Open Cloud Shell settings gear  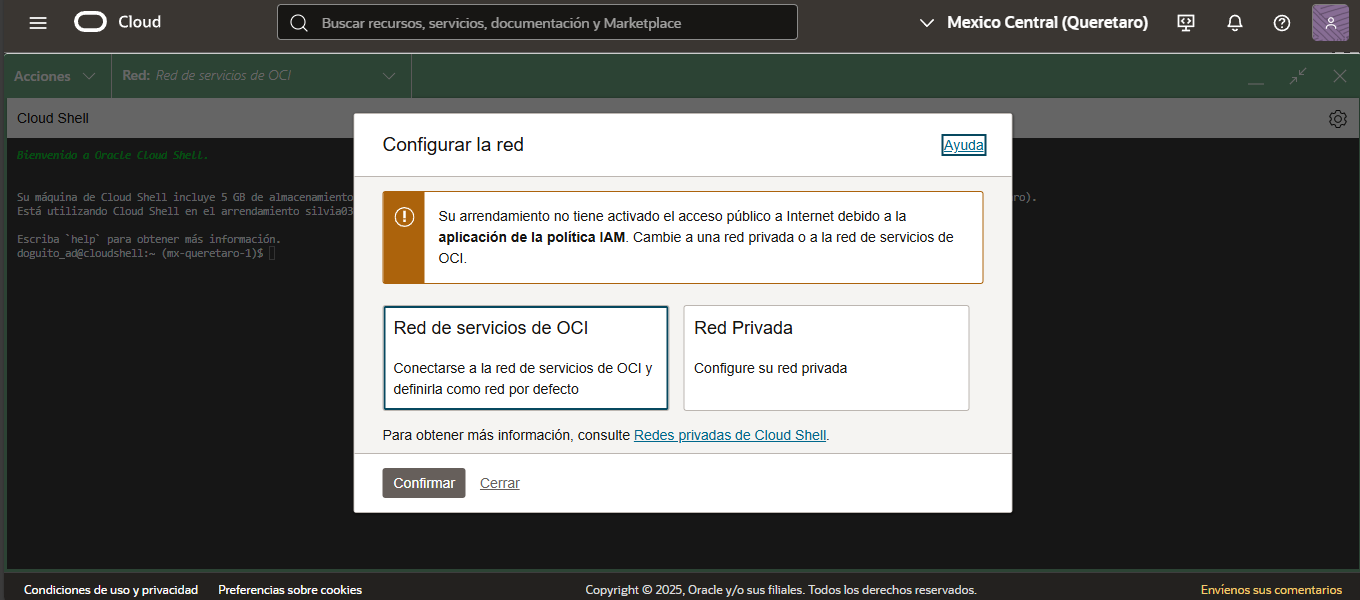point(1337,118)
